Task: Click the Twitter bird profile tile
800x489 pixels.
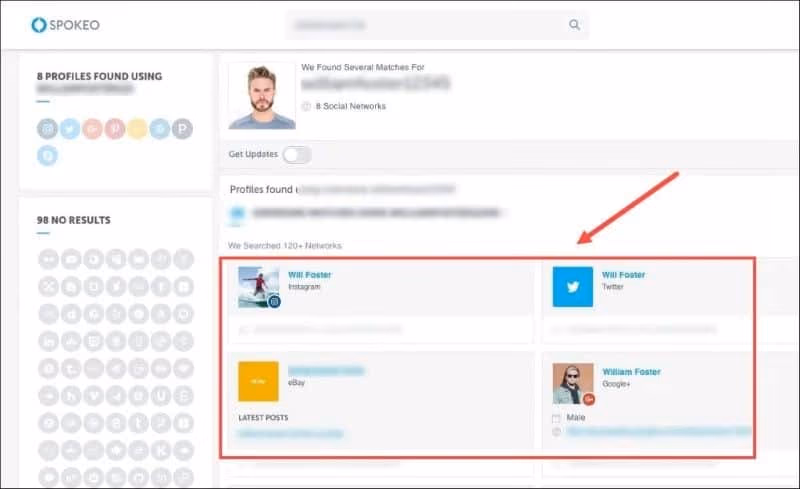Action: click(572, 286)
